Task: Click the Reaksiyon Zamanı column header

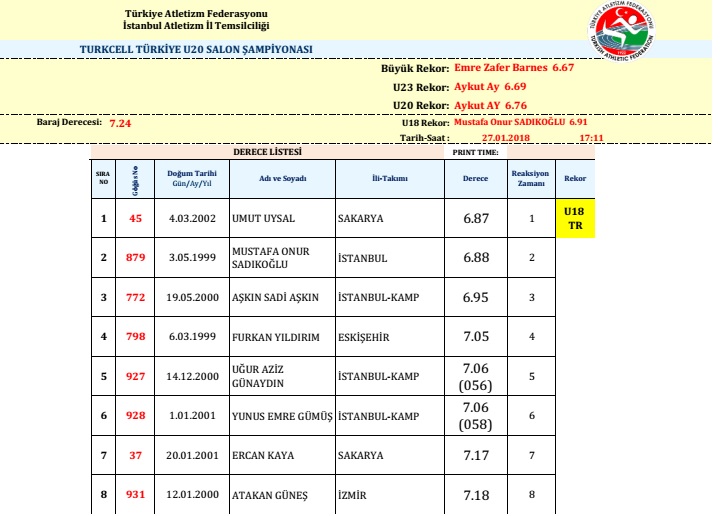Action: tap(531, 178)
